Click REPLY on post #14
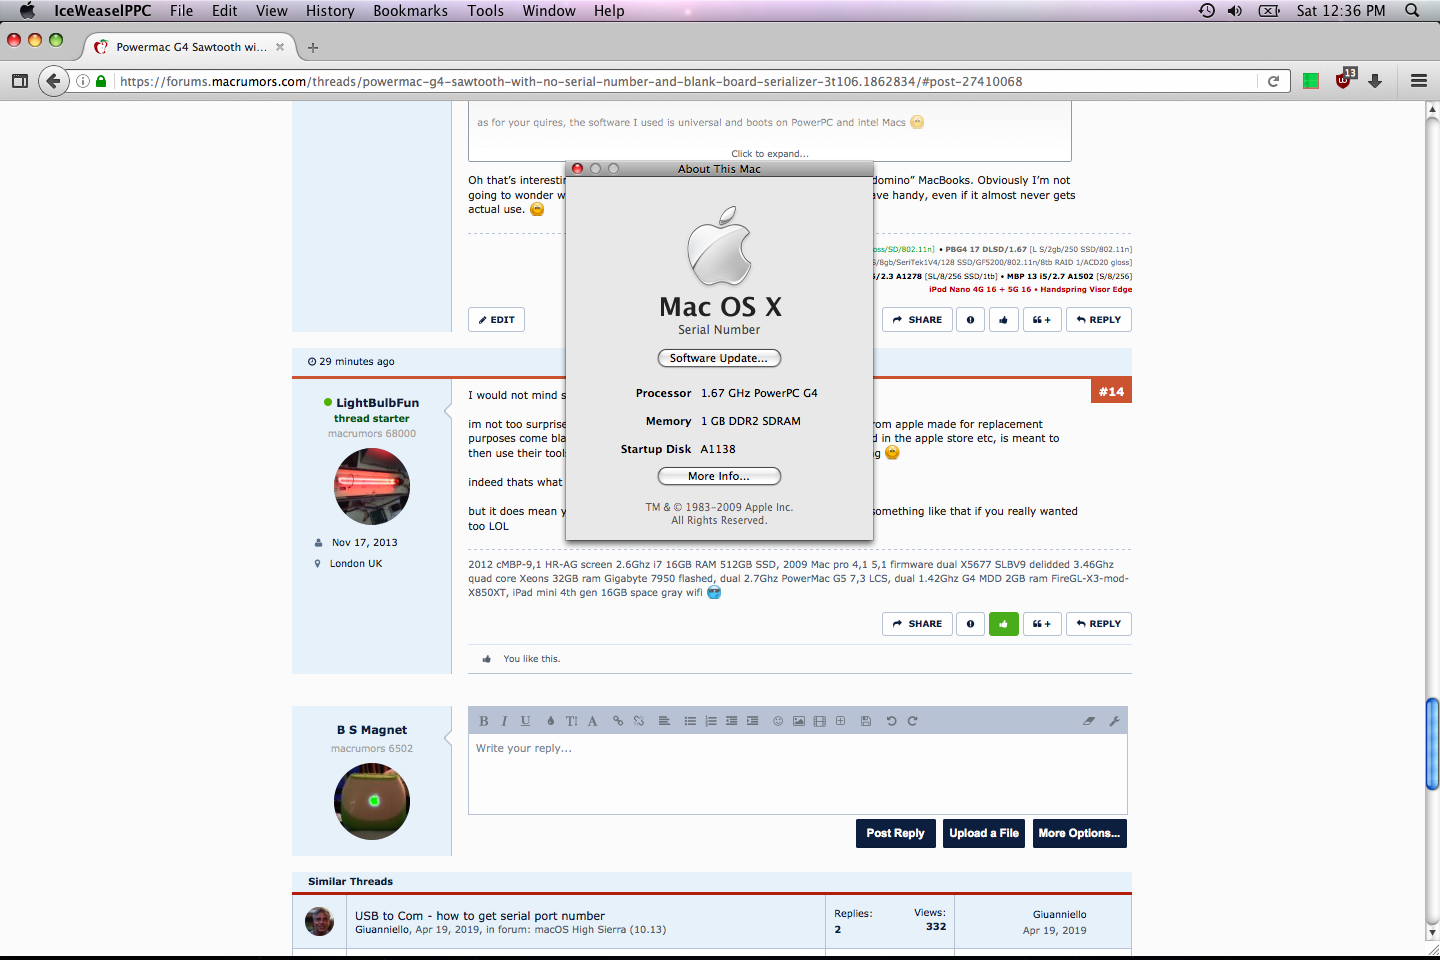The width and height of the screenshot is (1440, 960). (x=1098, y=624)
